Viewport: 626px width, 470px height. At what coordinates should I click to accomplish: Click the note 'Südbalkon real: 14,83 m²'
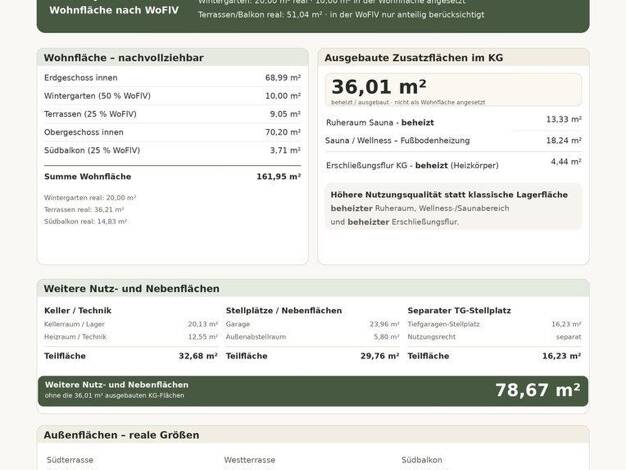(x=85, y=222)
